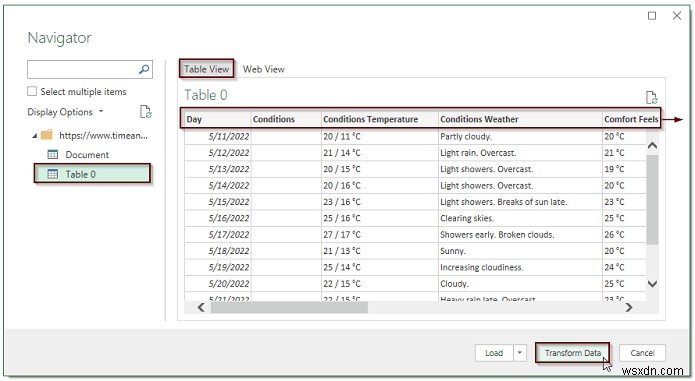Viewport: 695px width, 381px height.
Task: Click 'Increasing cloudiness.' weather cell
Action: 520,268
